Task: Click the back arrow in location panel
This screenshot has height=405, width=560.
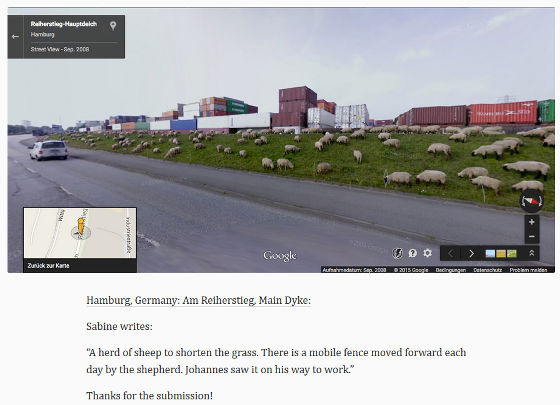Action: tap(15, 36)
